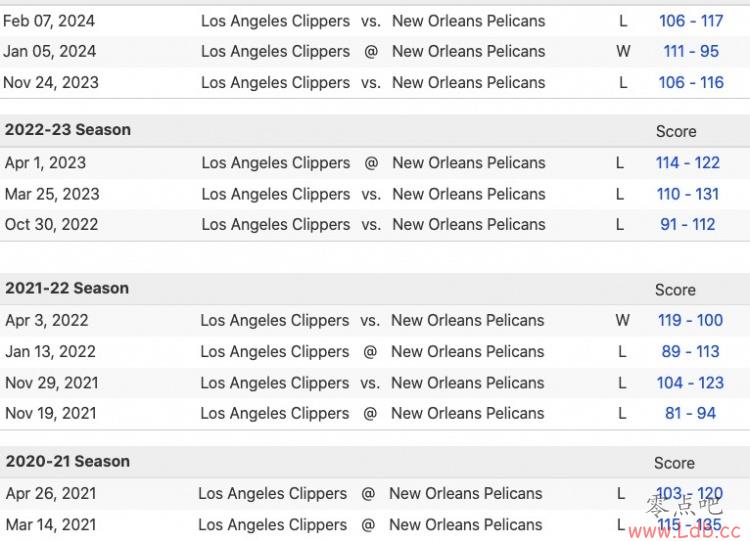
Task: Click the 2021-22 Season header
Action: click(x=67, y=288)
